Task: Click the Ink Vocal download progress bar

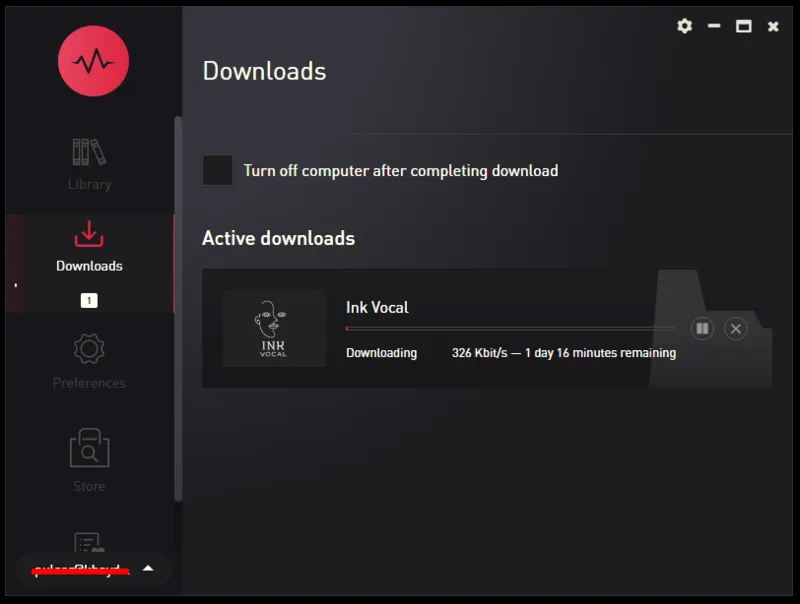Action: [x=510, y=329]
